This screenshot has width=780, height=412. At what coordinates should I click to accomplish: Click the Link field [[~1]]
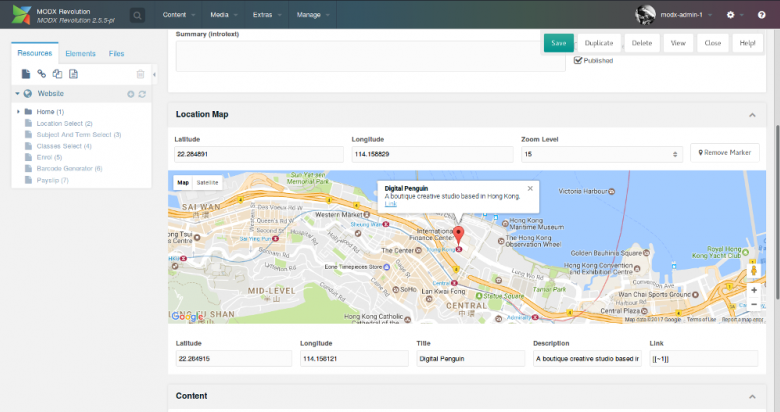tap(704, 359)
